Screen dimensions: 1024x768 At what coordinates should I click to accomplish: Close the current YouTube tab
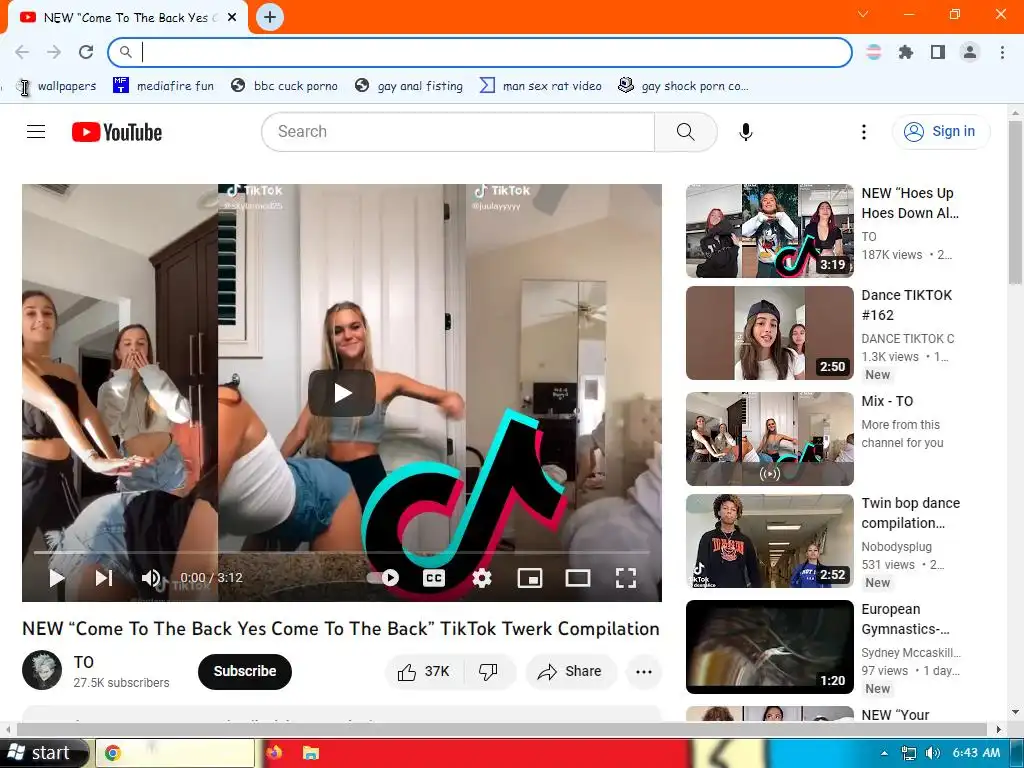click(x=232, y=18)
